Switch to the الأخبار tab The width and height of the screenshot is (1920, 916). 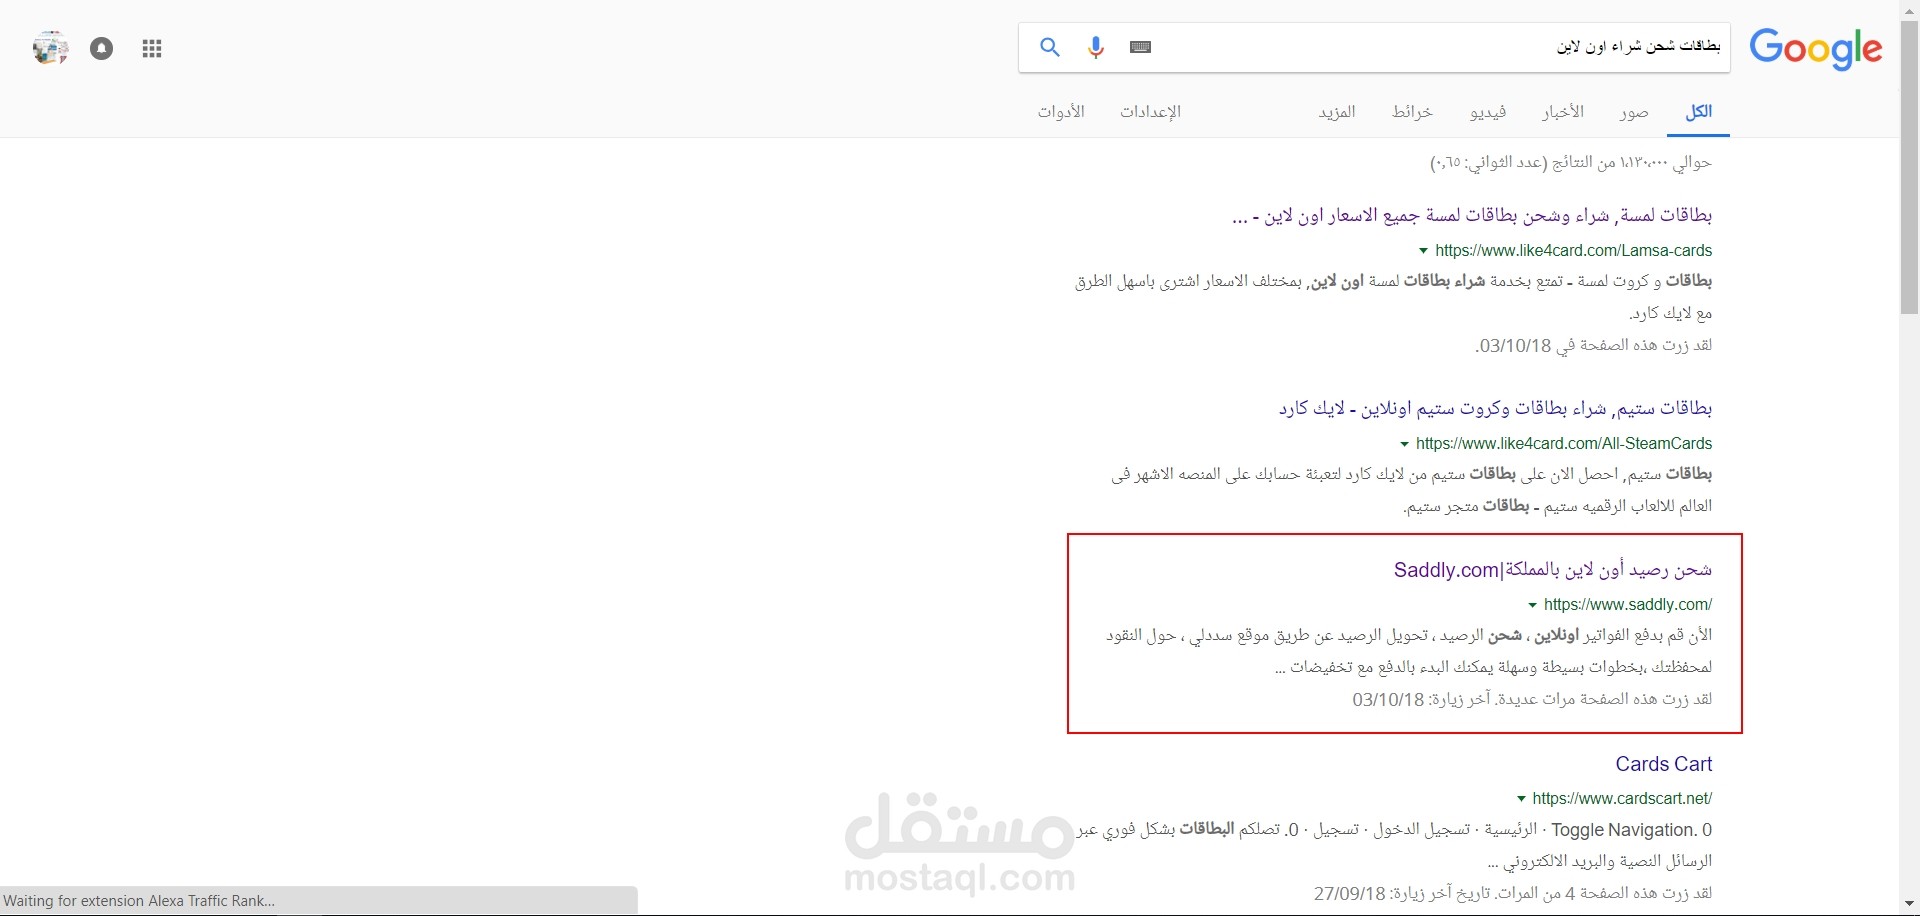tap(1563, 111)
